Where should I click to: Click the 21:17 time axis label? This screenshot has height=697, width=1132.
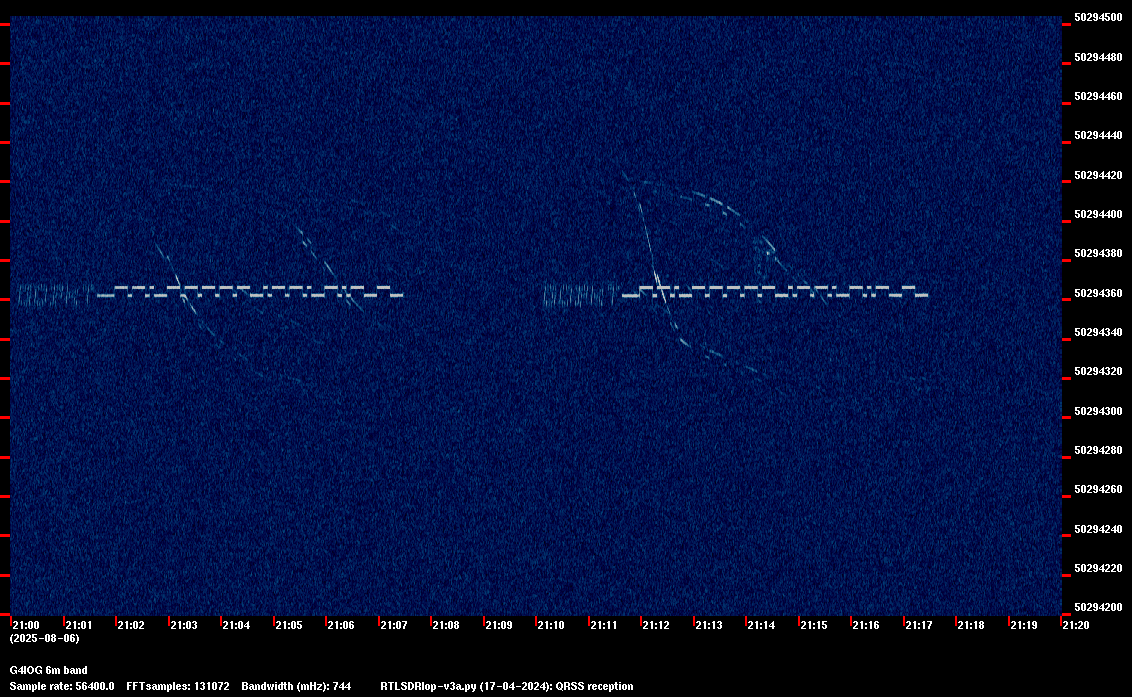(x=918, y=625)
